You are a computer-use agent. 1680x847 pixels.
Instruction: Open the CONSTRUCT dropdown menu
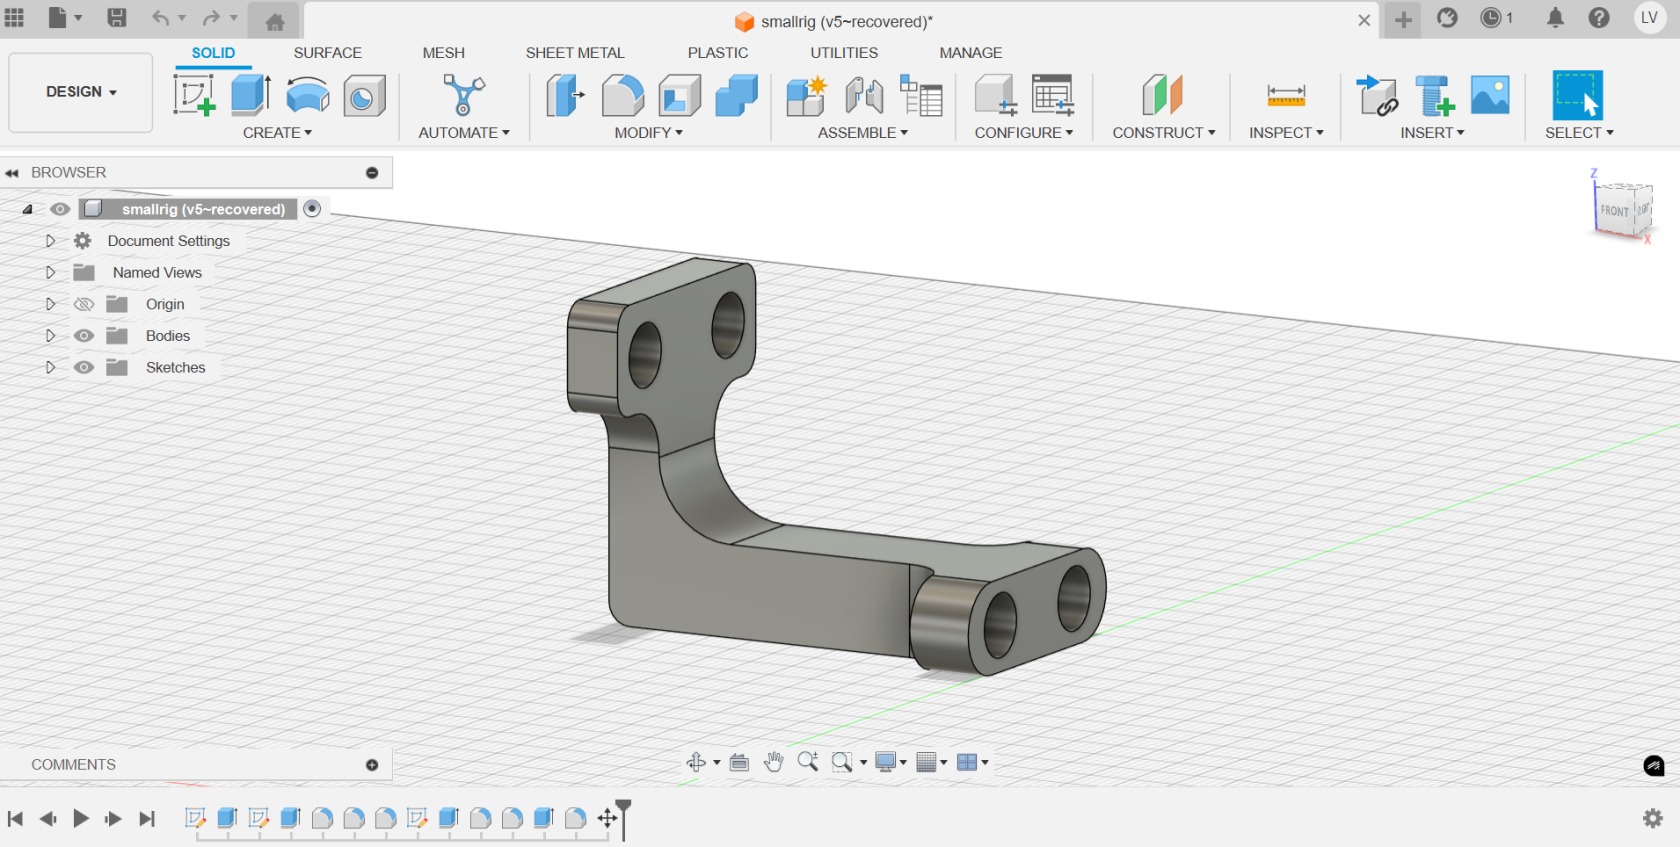pyautogui.click(x=1164, y=133)
